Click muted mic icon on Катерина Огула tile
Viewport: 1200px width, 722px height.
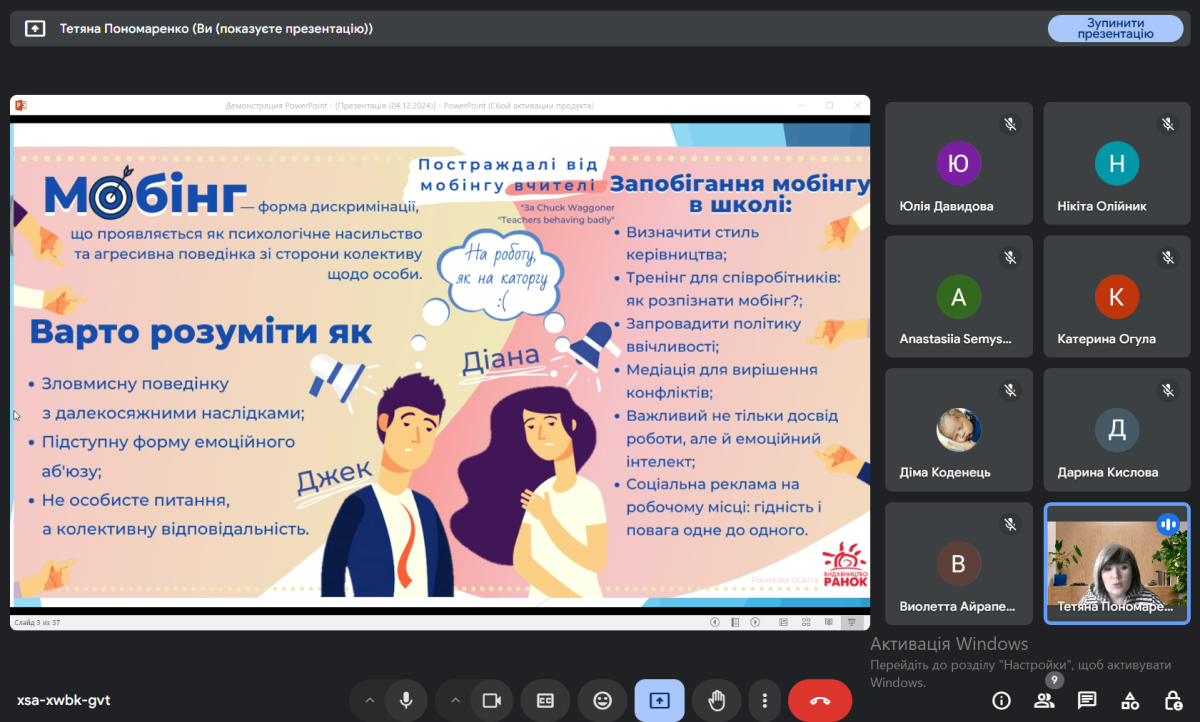tap(1167, 257)
